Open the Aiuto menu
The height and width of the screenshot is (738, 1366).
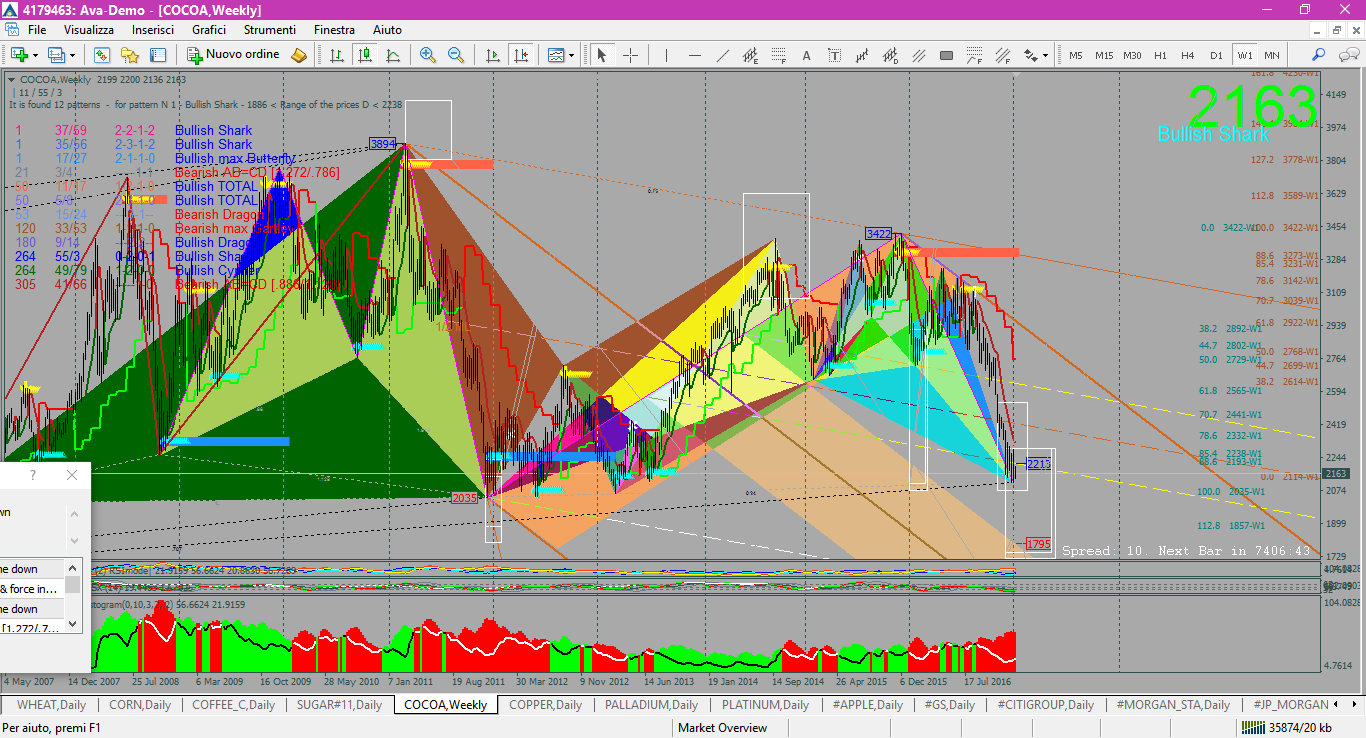pyautogui.click(x=387, y=30)
